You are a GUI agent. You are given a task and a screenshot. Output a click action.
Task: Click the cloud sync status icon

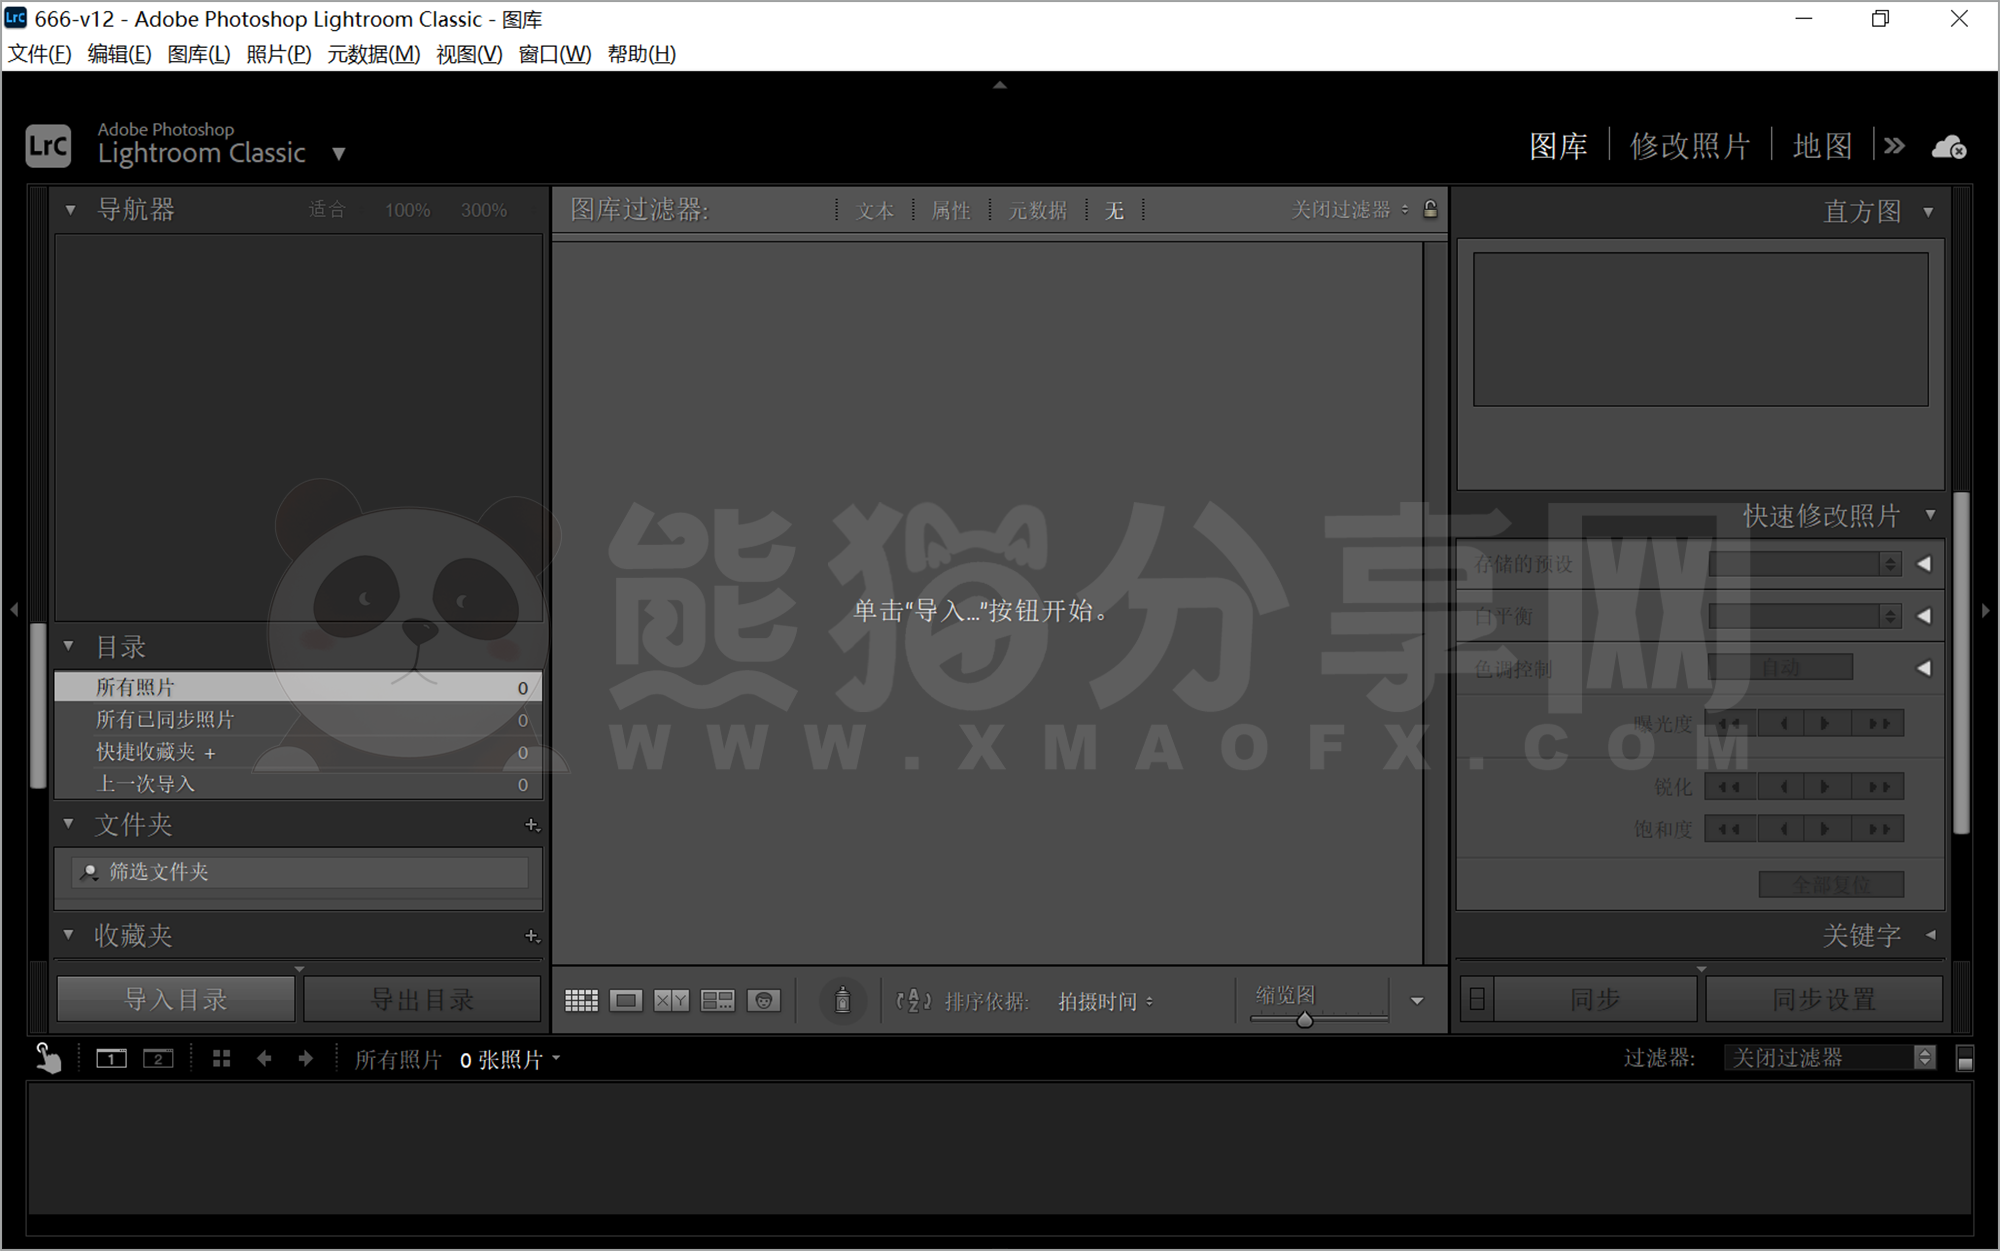click(1948, 146)
